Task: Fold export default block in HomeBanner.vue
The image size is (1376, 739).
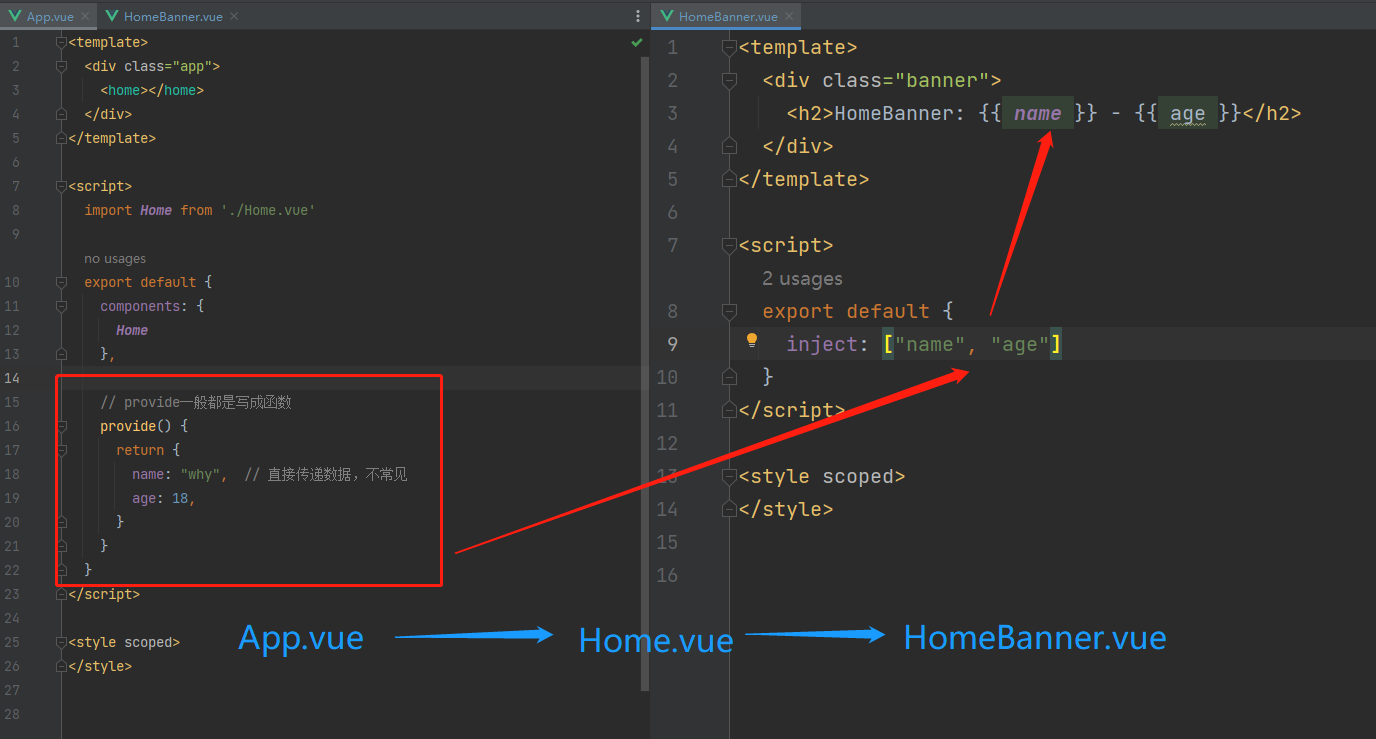Action: coord(730,312)
